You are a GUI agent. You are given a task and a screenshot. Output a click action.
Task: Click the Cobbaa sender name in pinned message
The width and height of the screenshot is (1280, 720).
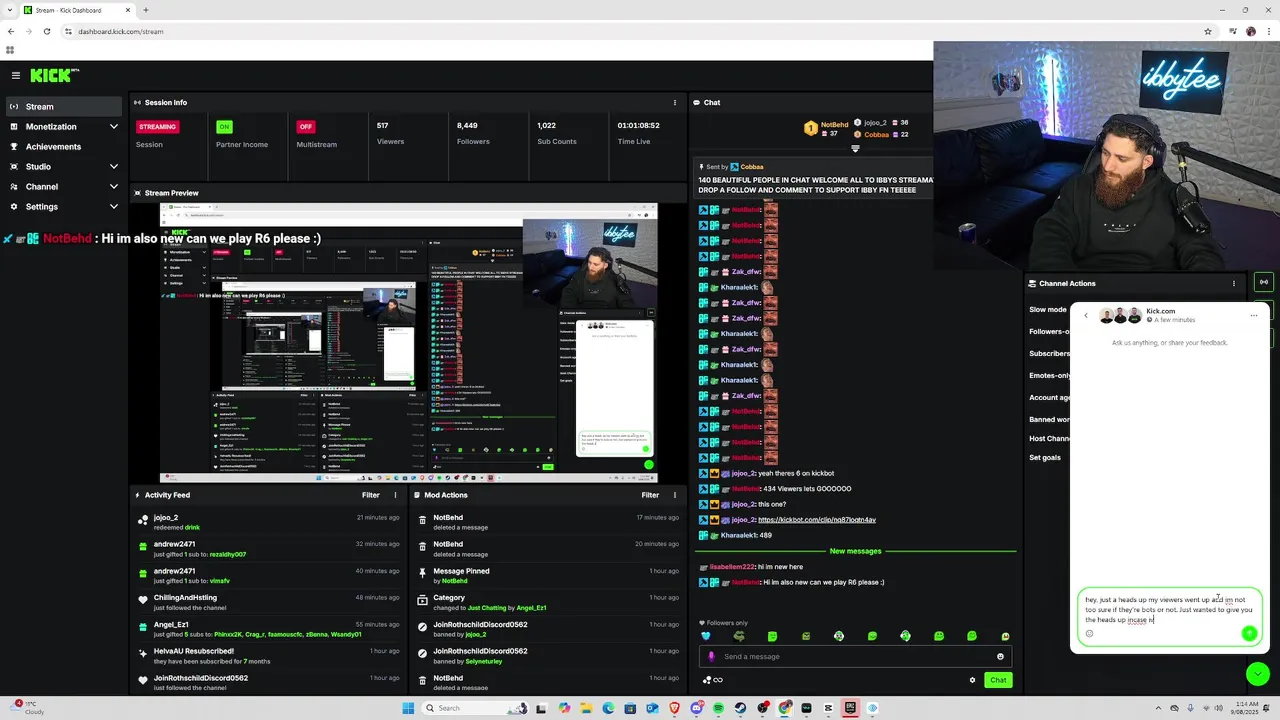click(752, 167)
